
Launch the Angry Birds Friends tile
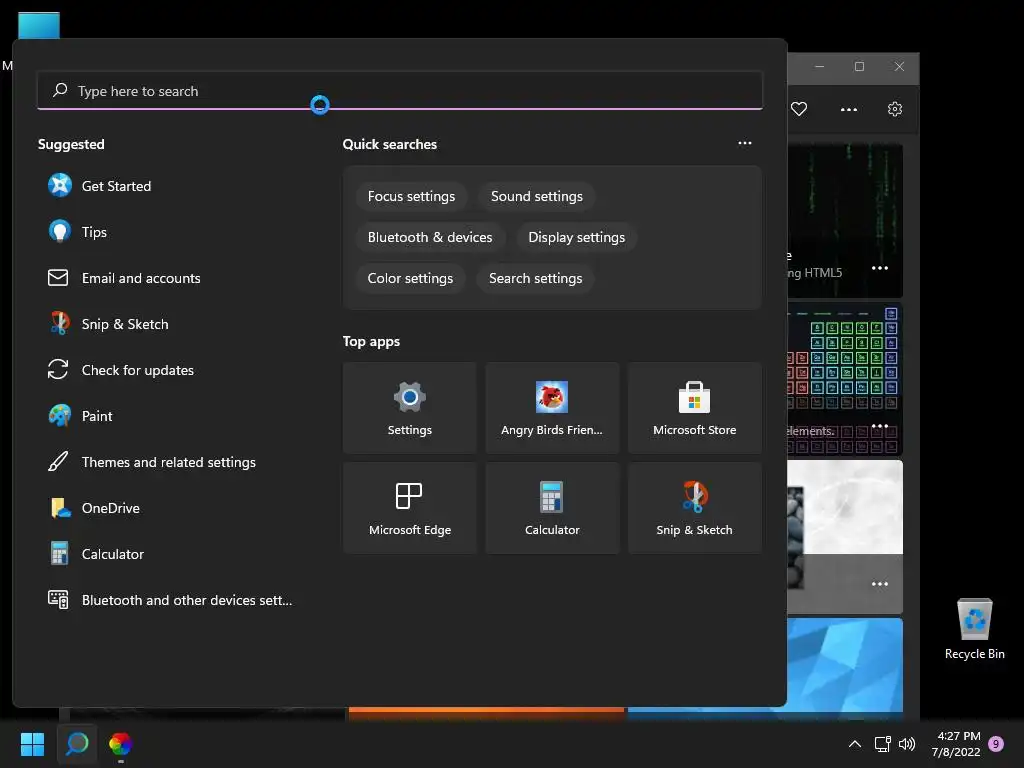(552, 408)
